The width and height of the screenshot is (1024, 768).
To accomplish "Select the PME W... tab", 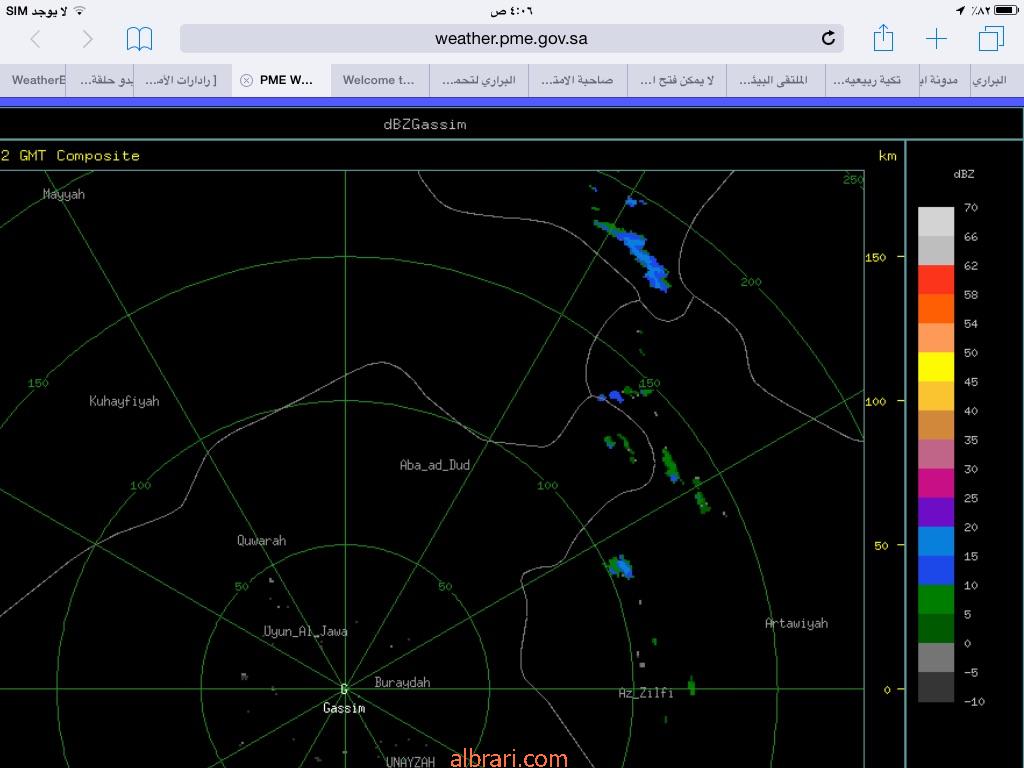I will click(x=281, y=80).
